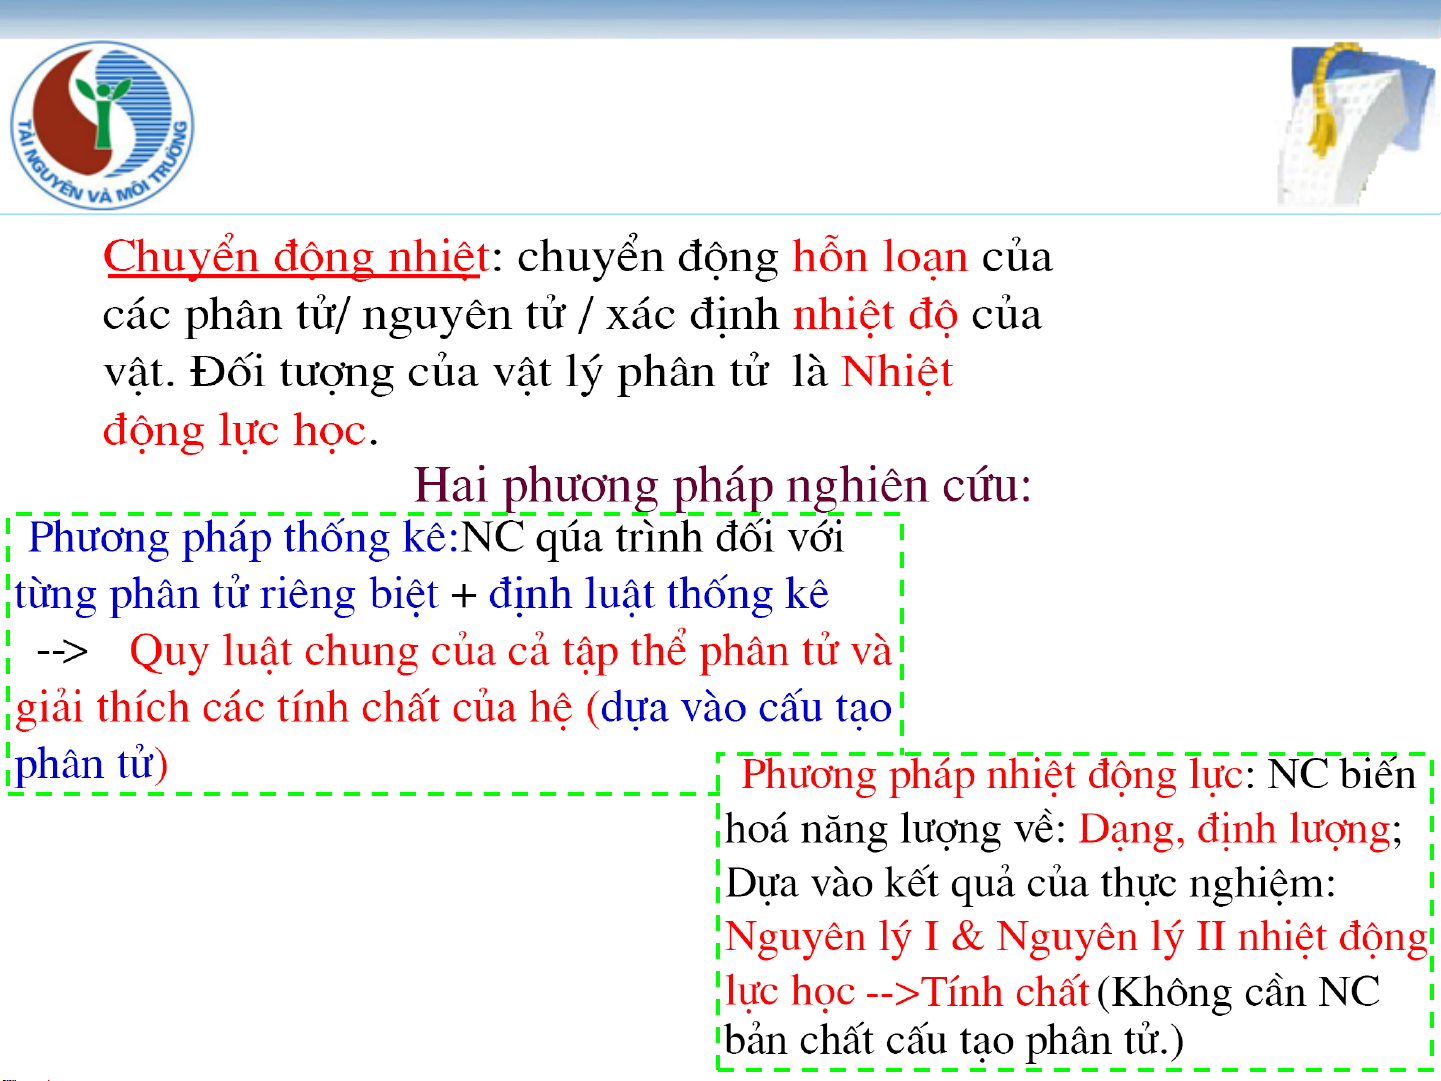This screenshot has width=1441, height=1081.
Task: Click the line "Dựa vào kết quả của thực nghiệm:"
Action: coord(1031,884)
